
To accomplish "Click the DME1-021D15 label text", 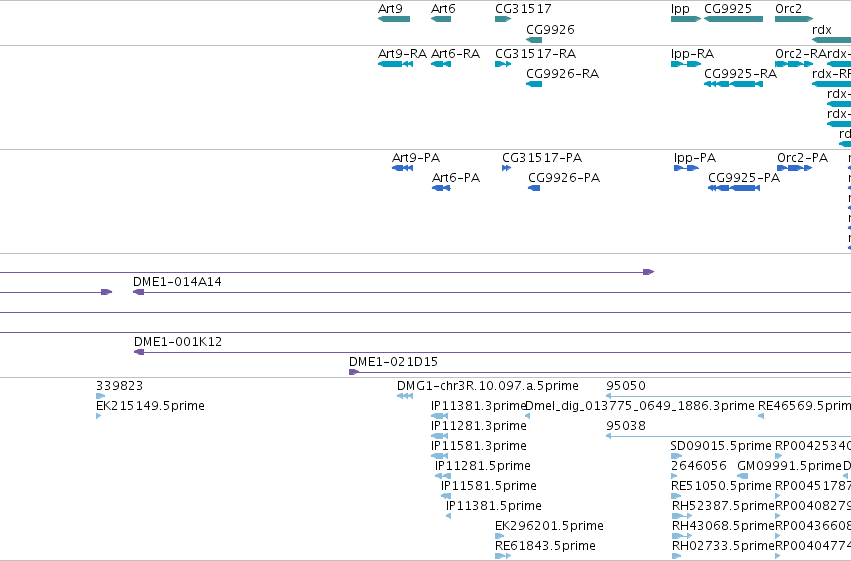I will pyautogui.click(x=393, y=362).
